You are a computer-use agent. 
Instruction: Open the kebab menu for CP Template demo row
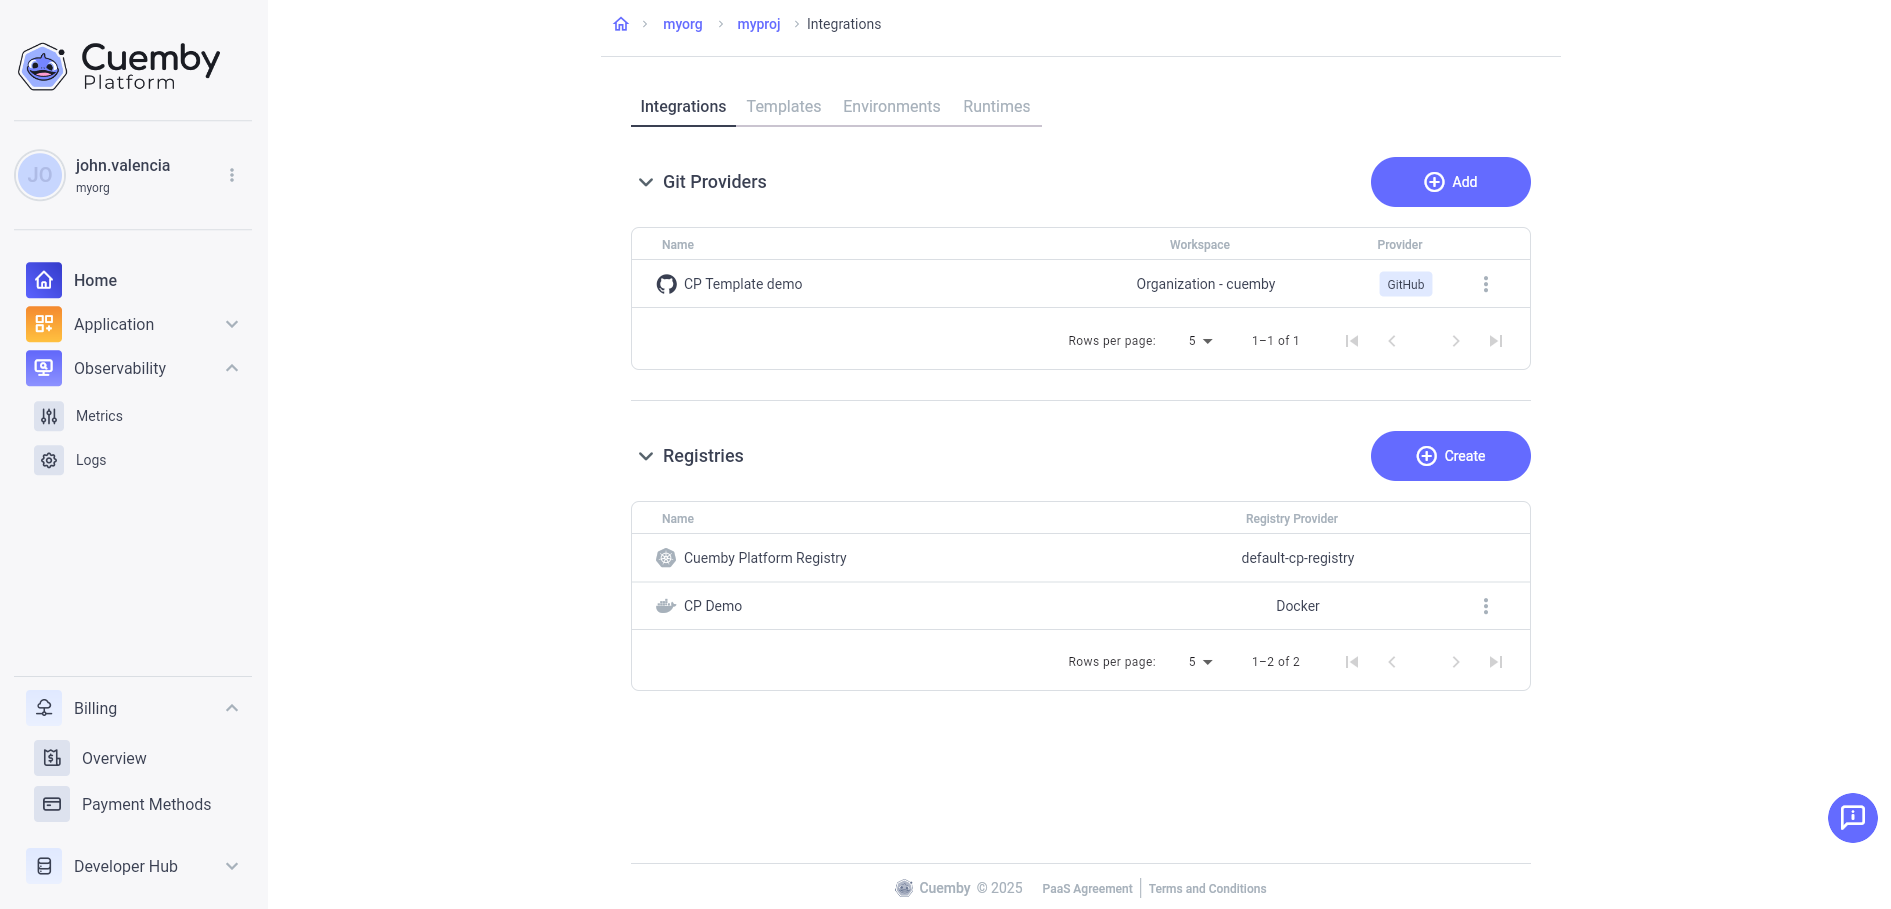coord(1486,284)
